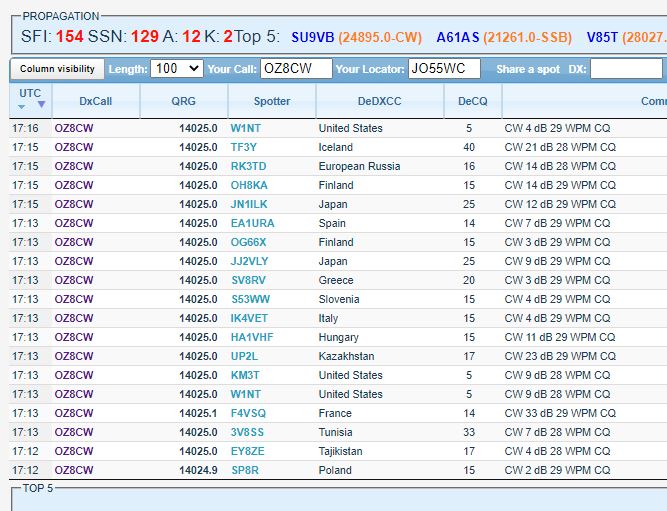Select comment CW 33 dB 29 WPM CQ
This screenshot has height=511, width=667.
point(560,413)
